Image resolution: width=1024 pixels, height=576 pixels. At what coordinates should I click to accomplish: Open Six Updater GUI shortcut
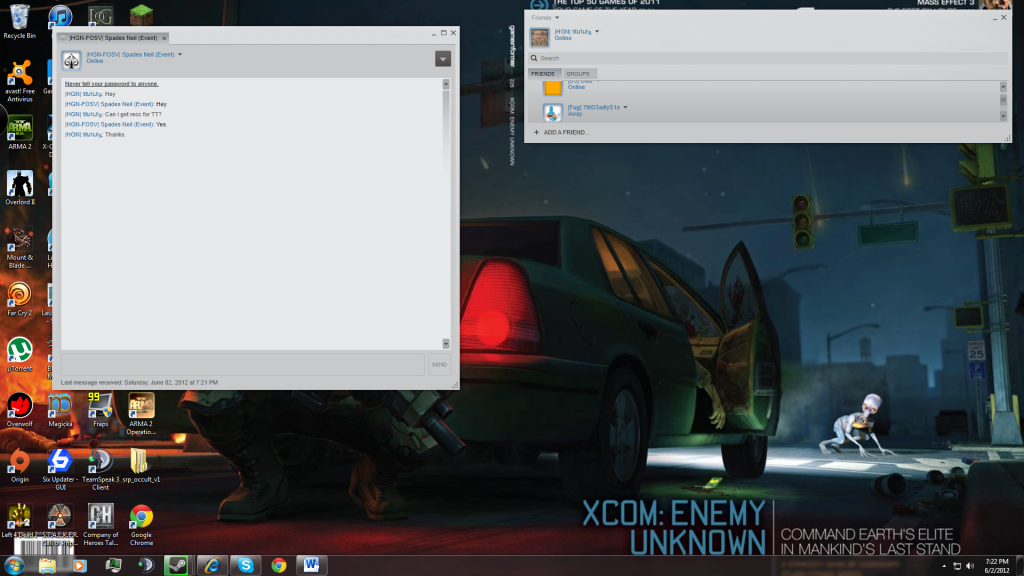pyautogui.click(x=60, y=470)
